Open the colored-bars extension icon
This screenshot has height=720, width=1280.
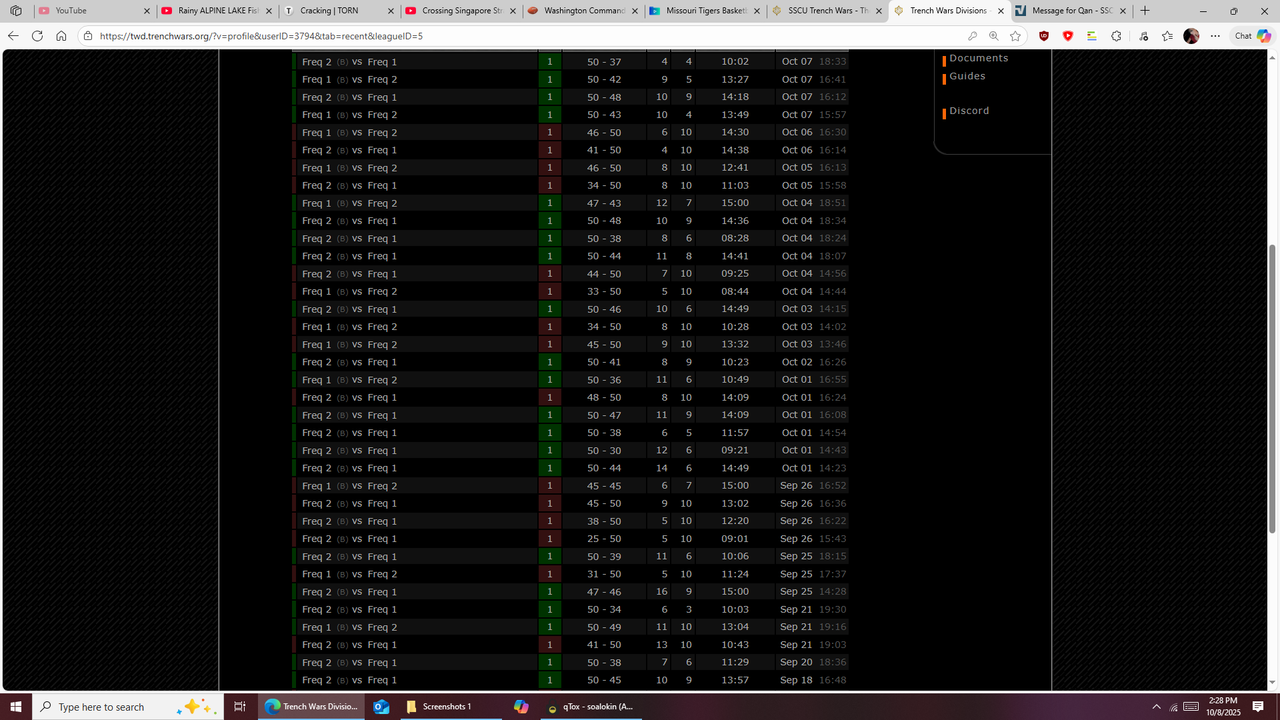pos(1092,35)
